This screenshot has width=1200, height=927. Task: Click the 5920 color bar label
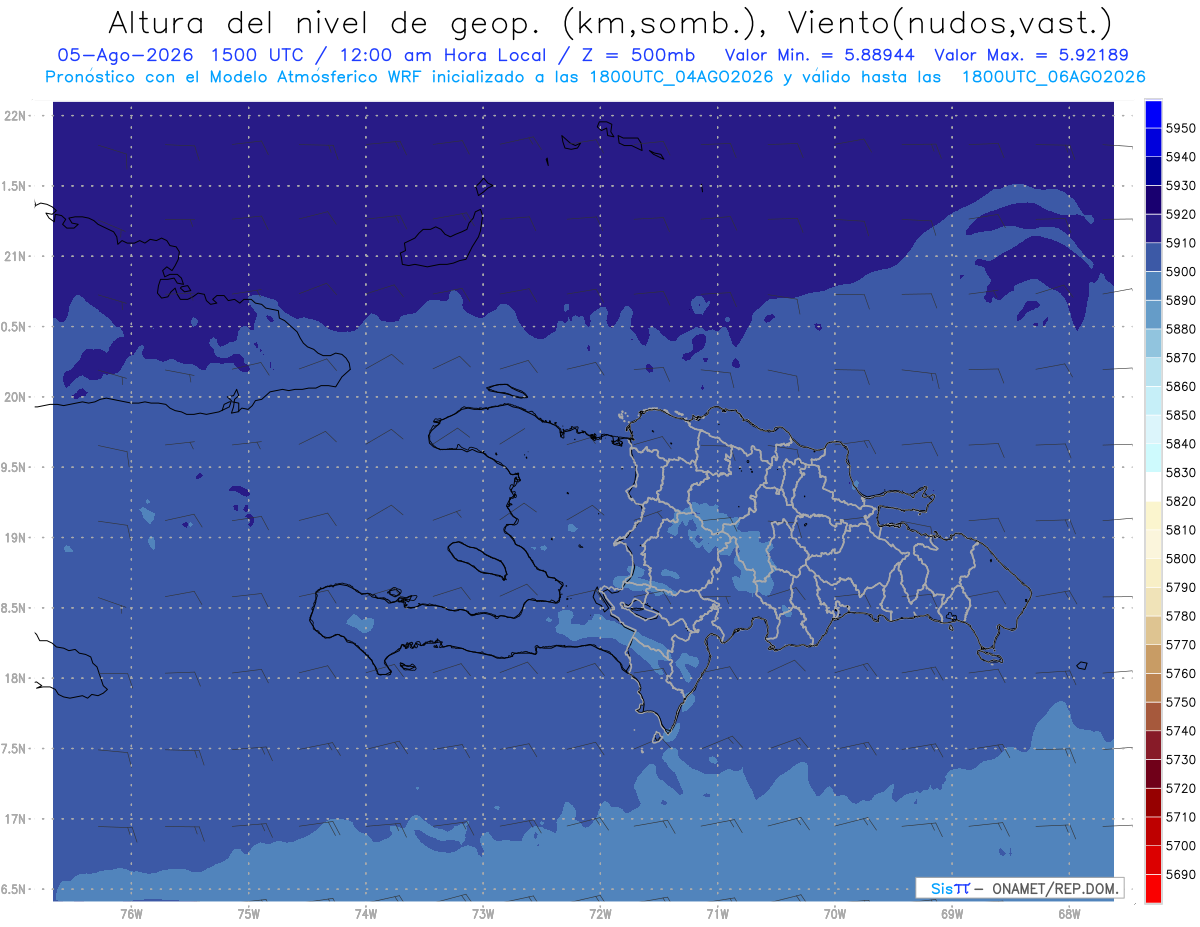click(x=1181, y=214)
